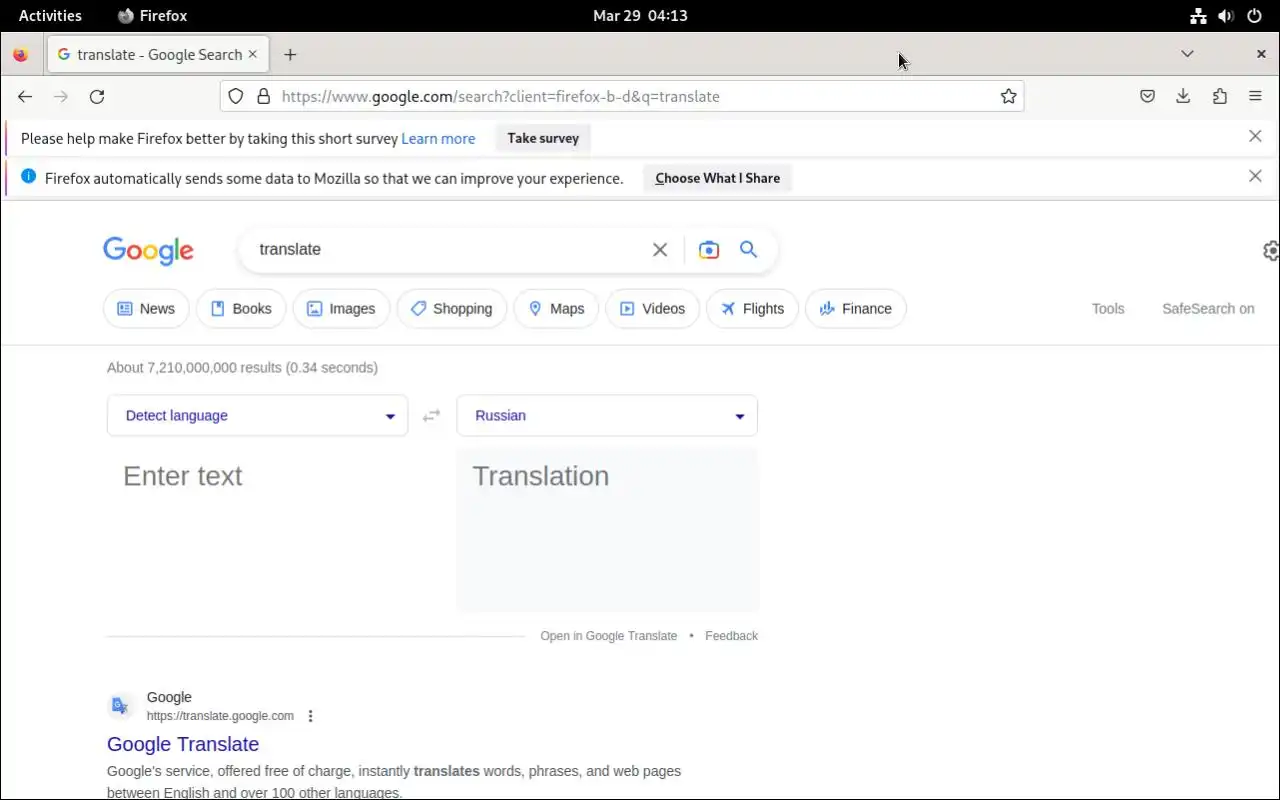
Task: Open the Firefox app menu in top bar
Action: [x=153, y=15]
